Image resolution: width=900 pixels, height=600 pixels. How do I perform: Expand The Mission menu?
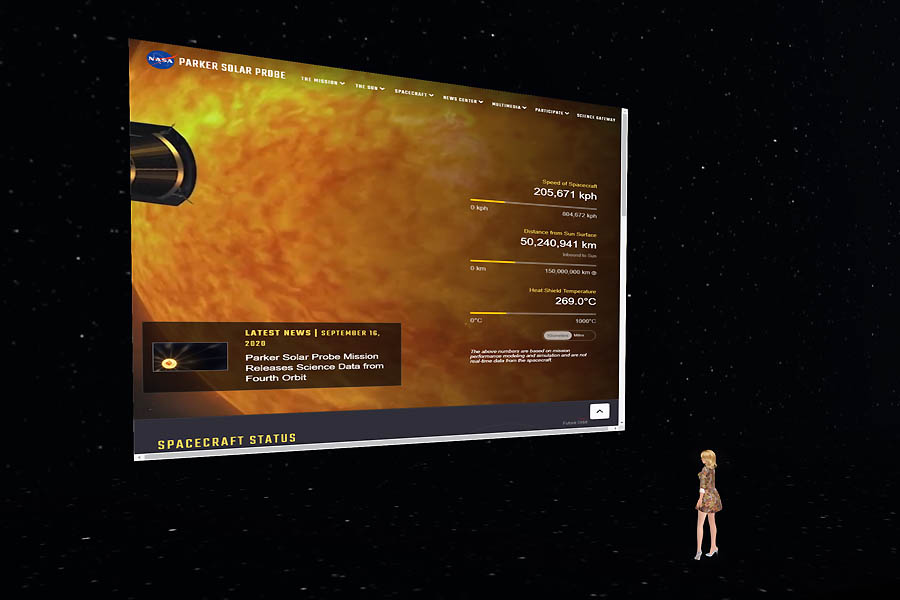tap(323, 82)
